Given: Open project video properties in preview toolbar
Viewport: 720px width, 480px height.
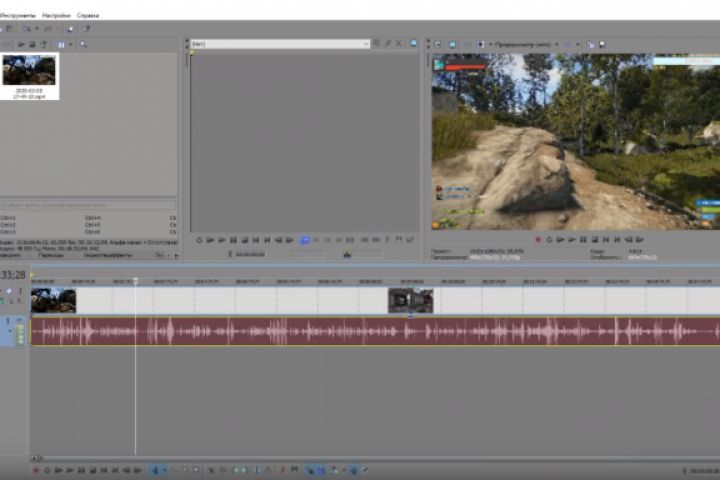Looking at the screenshot, I should [x=438, y=45].
